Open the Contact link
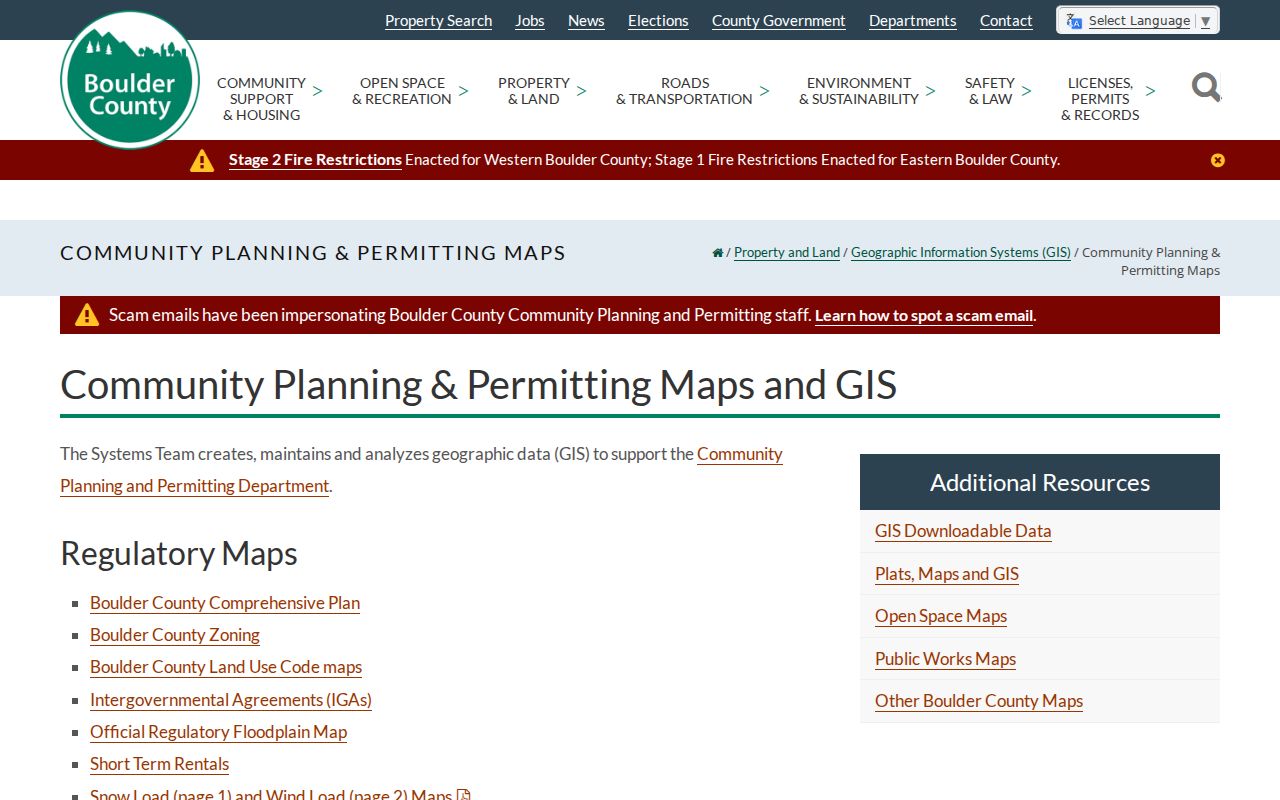This screenshot has width=1280, height=800. [1006, 21]
